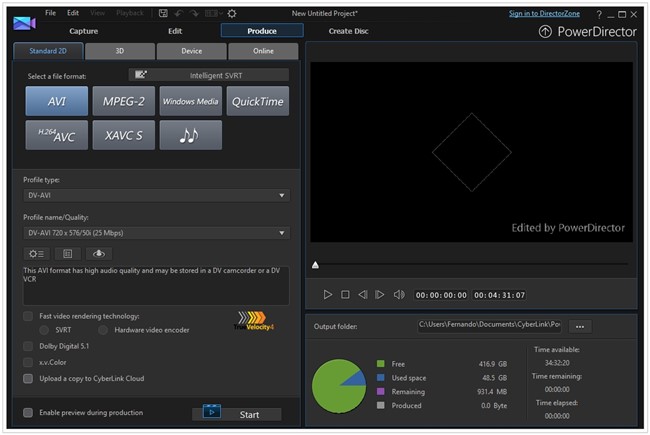This screenshot has width=650, height=435.
Task: Select the Windows Media format
Action: coord(191,101)
